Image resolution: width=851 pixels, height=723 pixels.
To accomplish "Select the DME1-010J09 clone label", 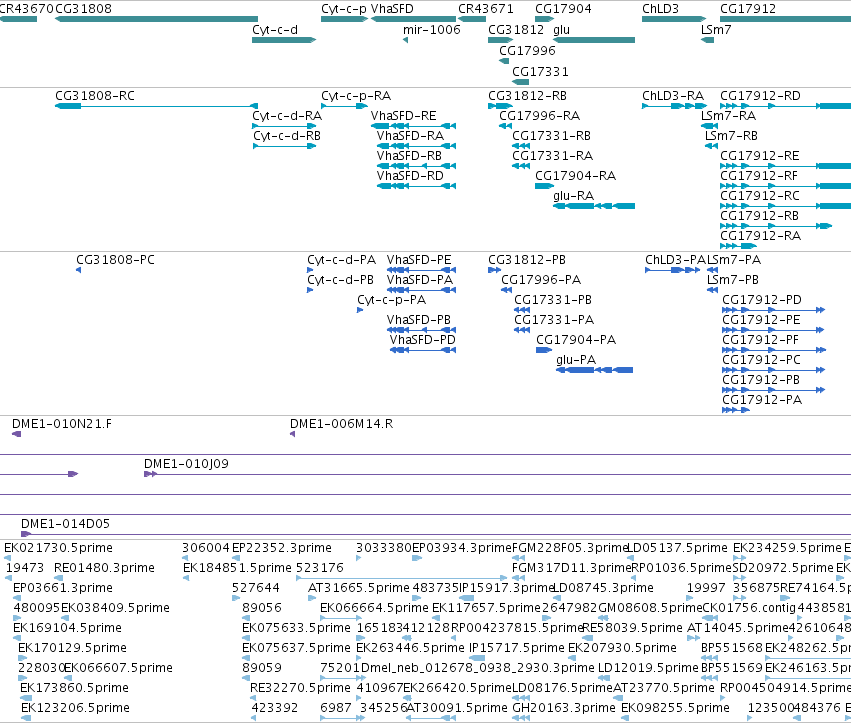I will tap(186, 464).
